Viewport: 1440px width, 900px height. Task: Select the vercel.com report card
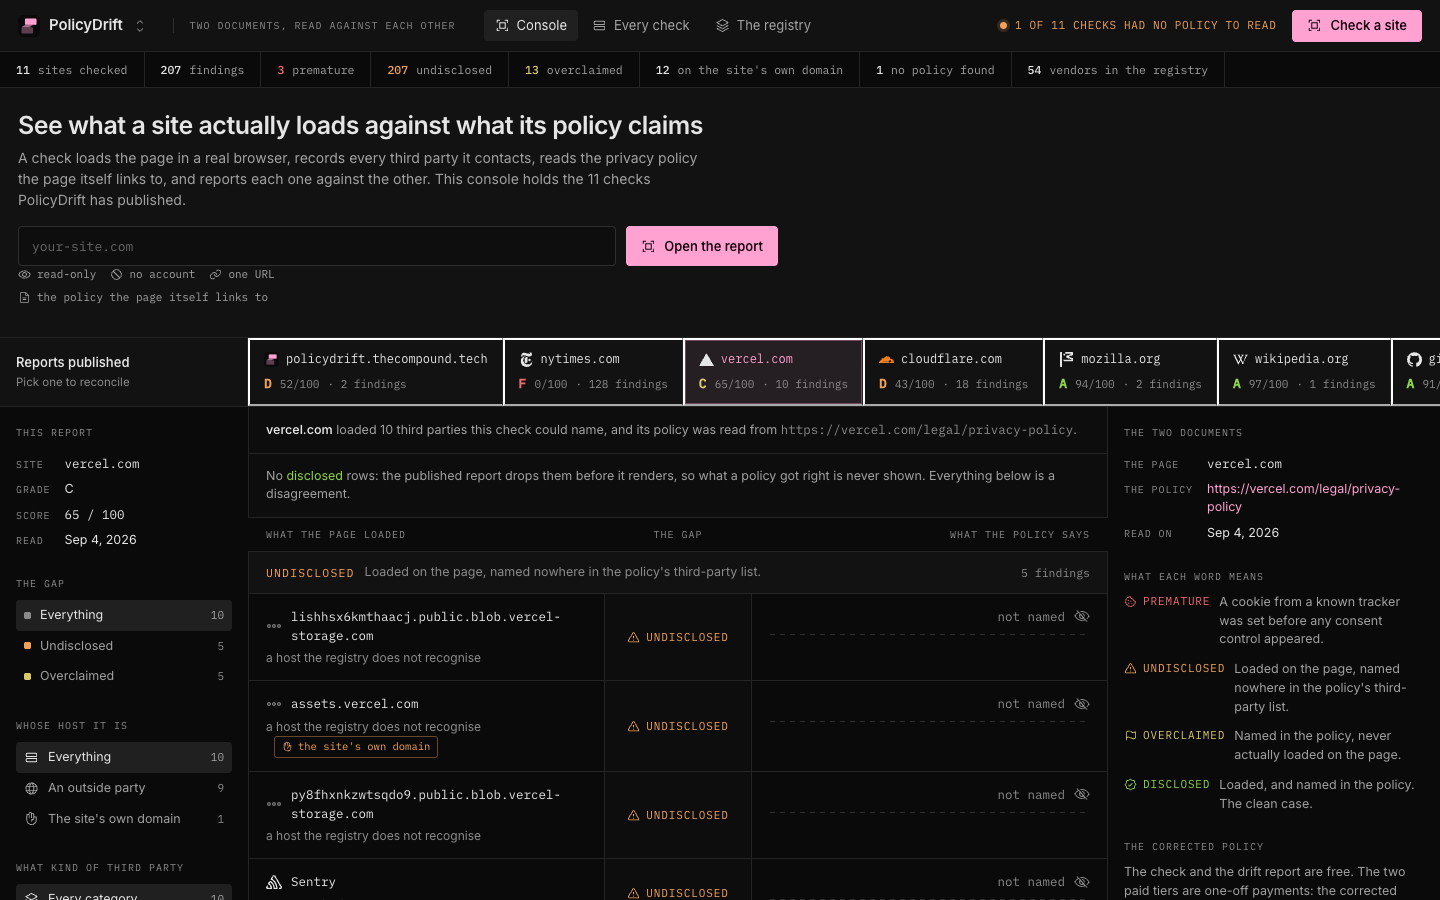(773, 371)
